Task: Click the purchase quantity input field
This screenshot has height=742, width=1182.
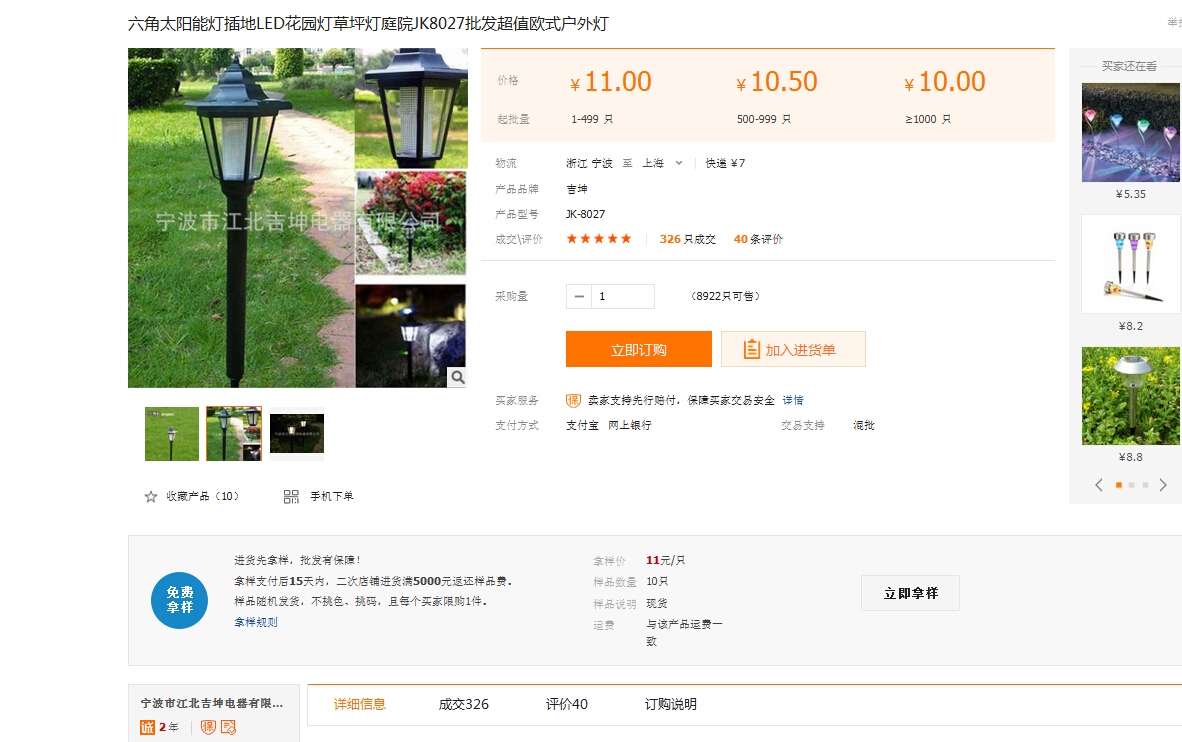Action: [x=622, y=297]
